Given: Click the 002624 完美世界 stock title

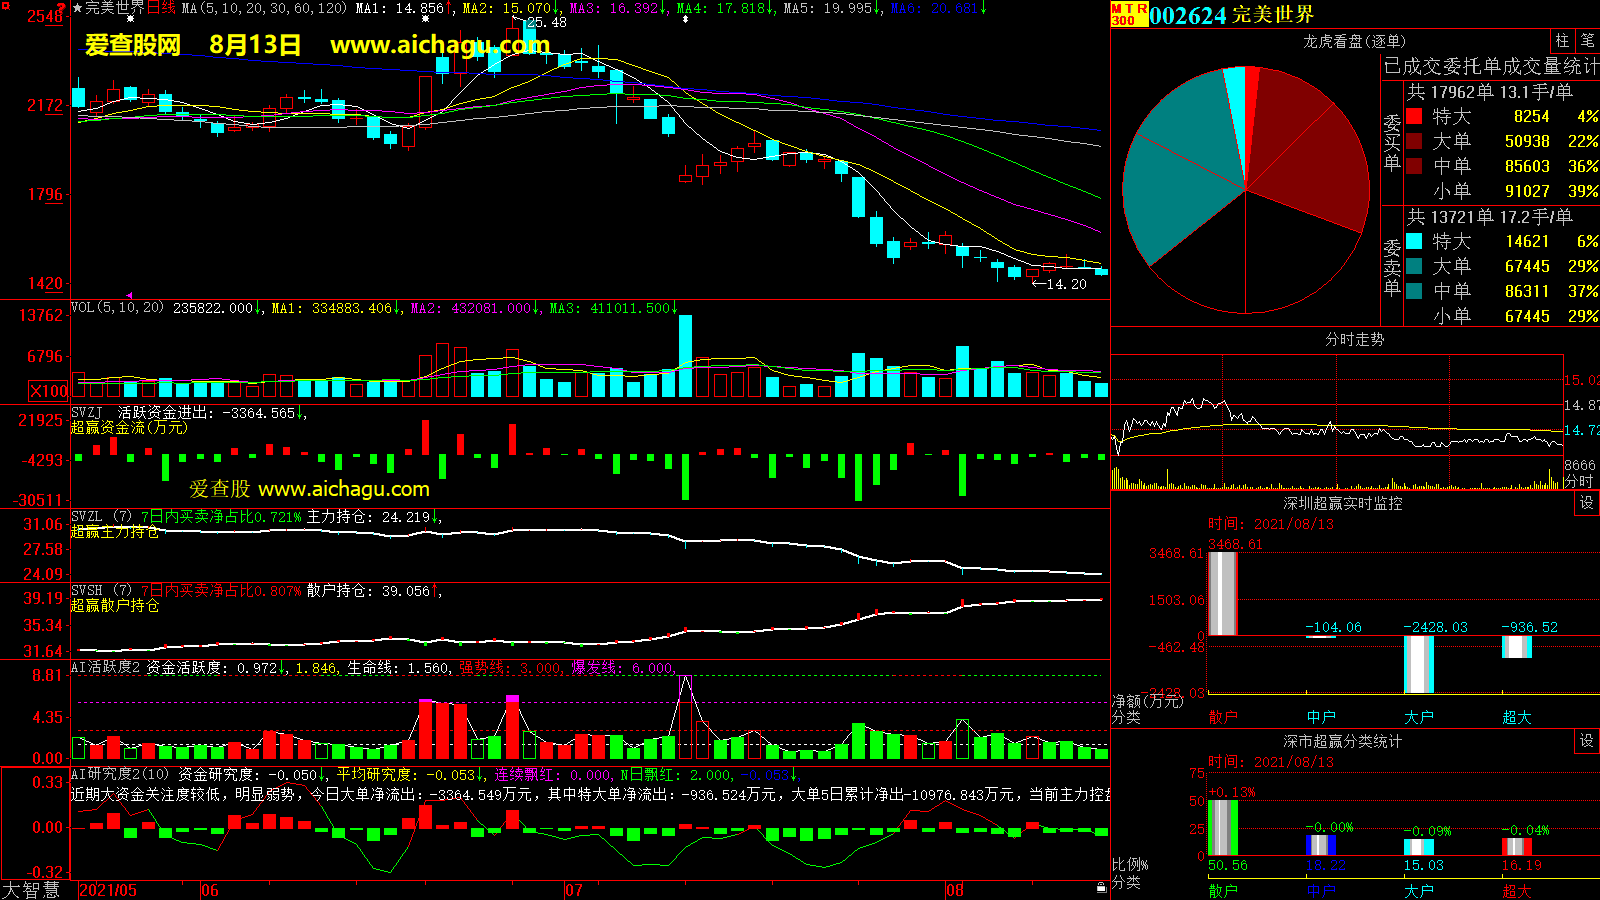Looking at the screenshot, I should (1231, 15).
